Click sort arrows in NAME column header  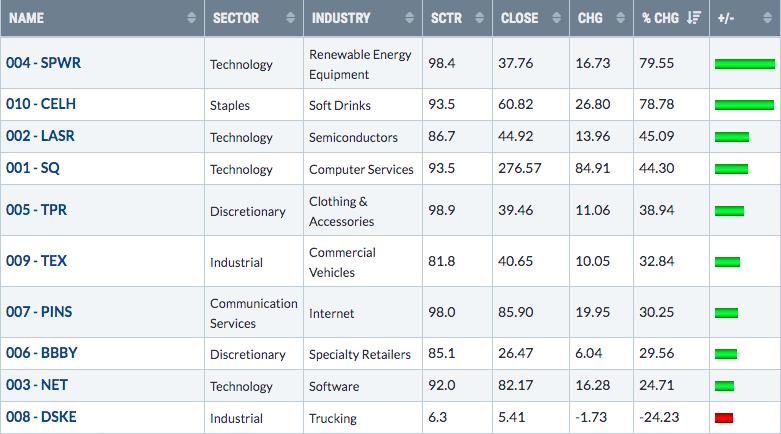191,18
